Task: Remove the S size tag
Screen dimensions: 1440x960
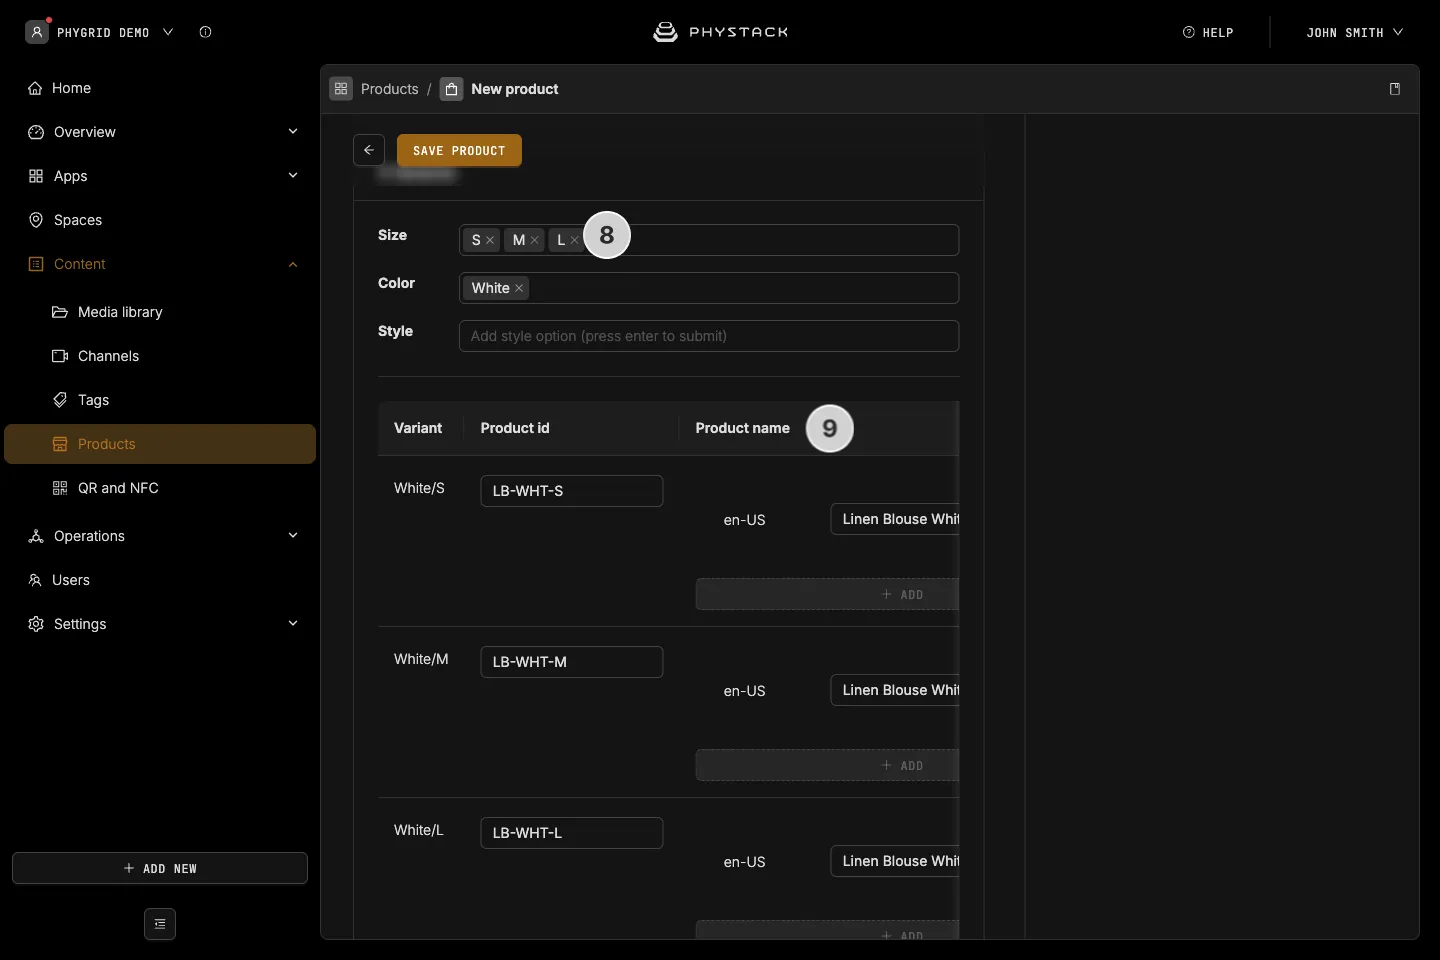Action: (490, 240)
